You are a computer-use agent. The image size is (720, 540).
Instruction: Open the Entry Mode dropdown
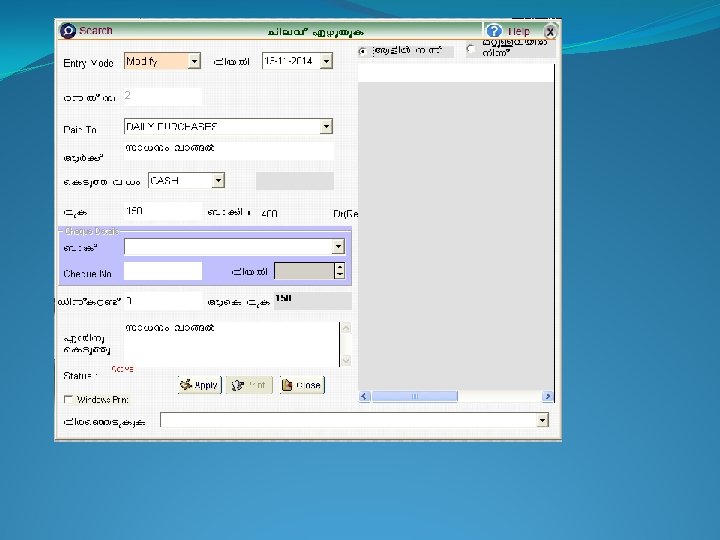tap(195, 61)
